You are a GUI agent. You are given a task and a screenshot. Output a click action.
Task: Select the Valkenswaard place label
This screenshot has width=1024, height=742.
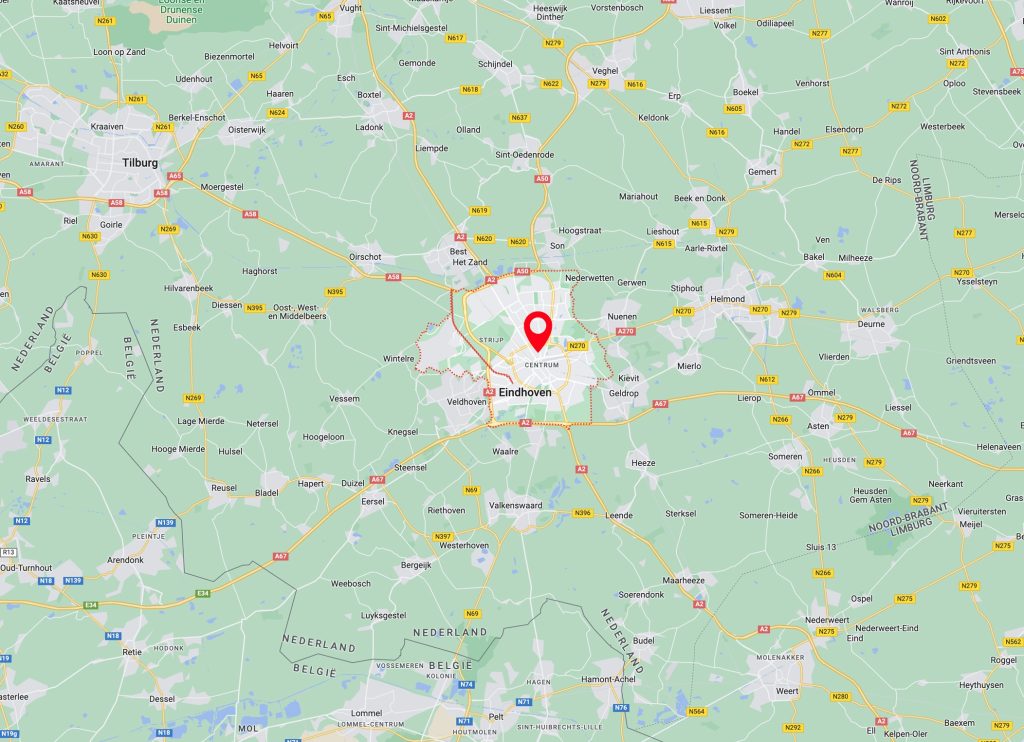point(516,505)
